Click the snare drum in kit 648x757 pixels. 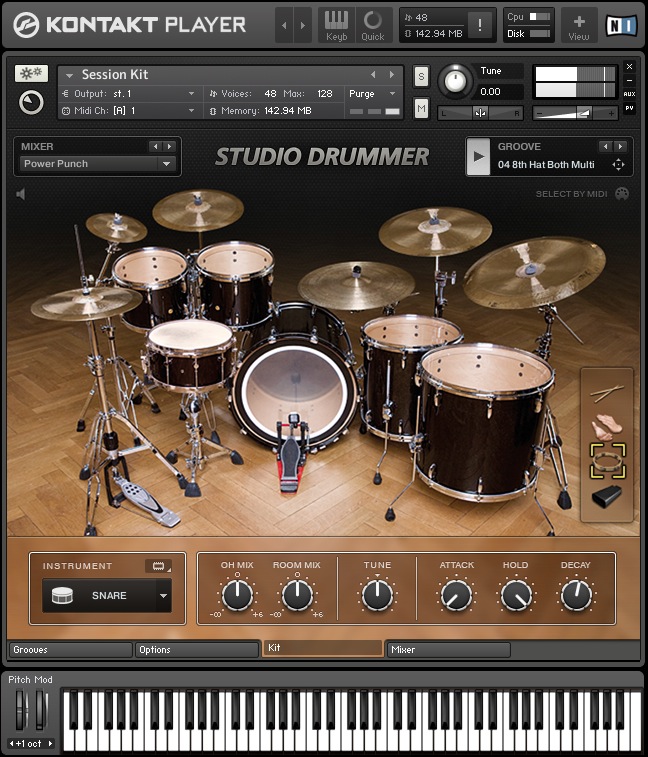click(x=191, y=355)
